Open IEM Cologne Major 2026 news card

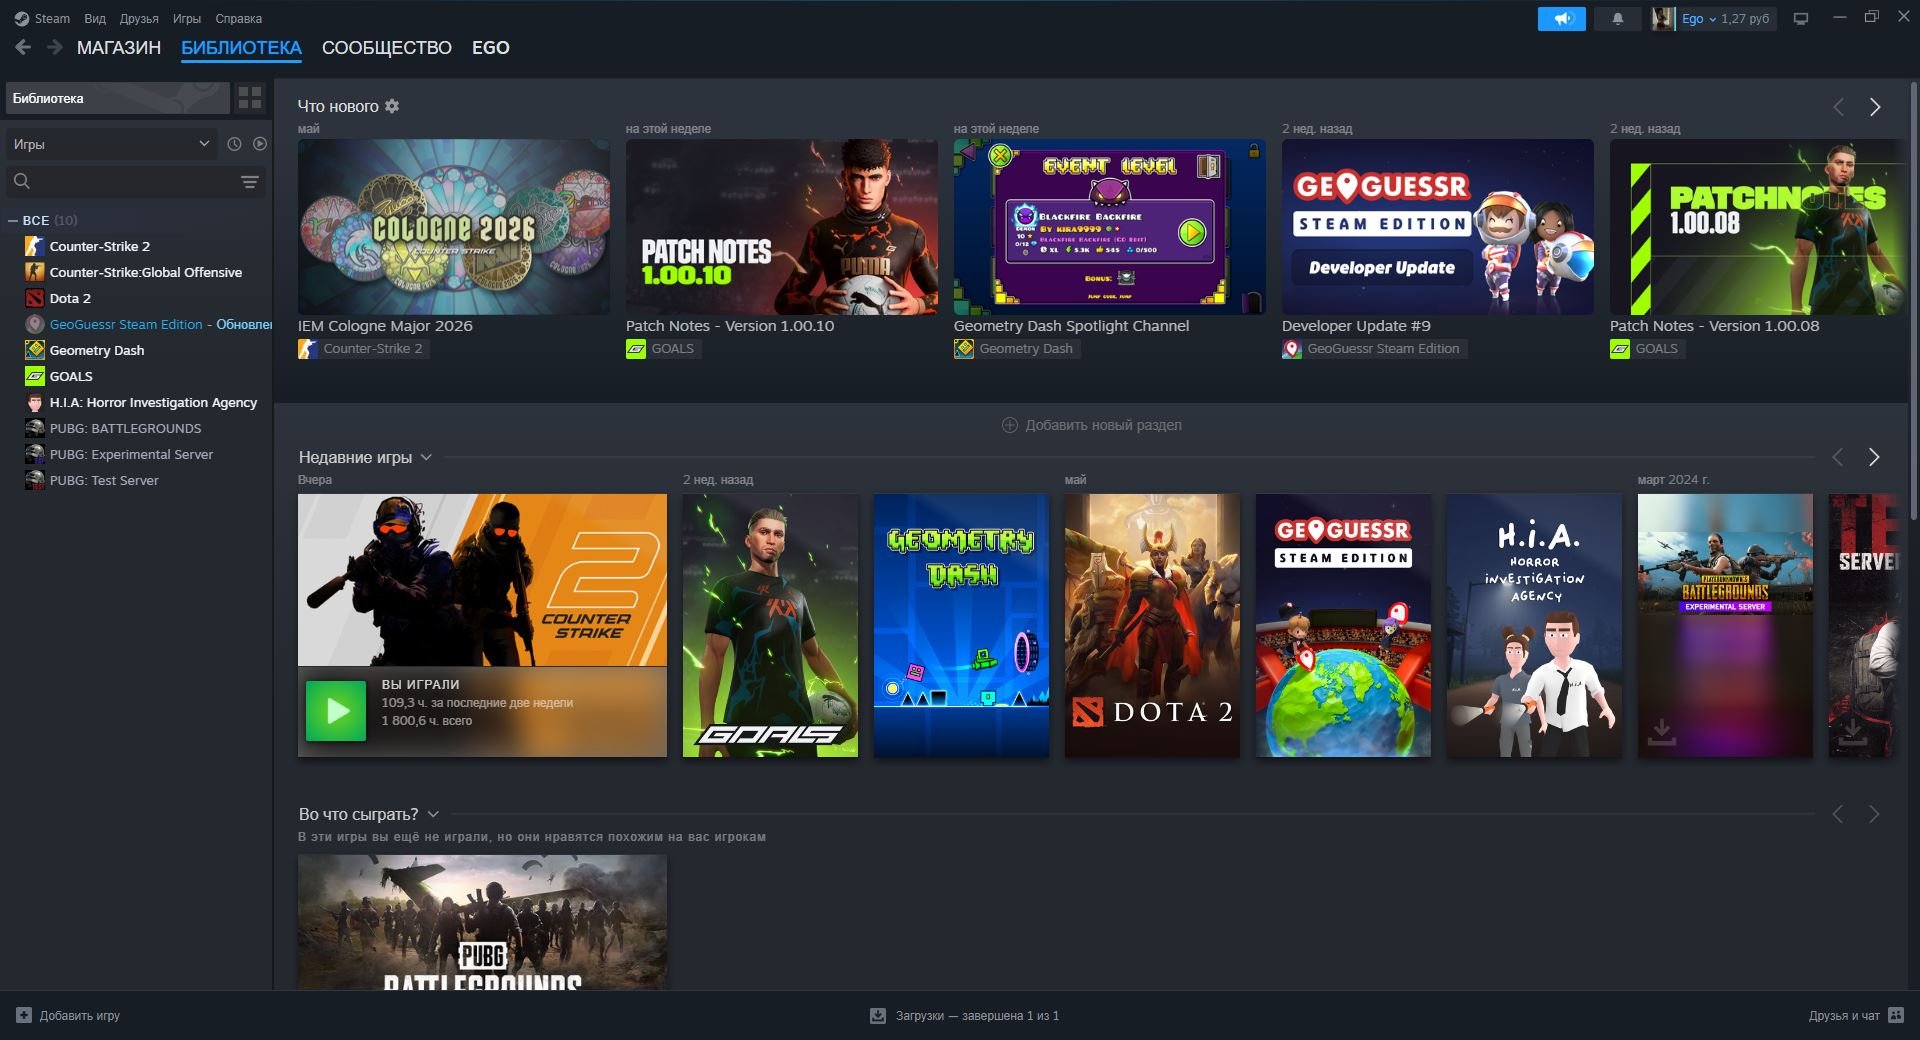point(454,227)
